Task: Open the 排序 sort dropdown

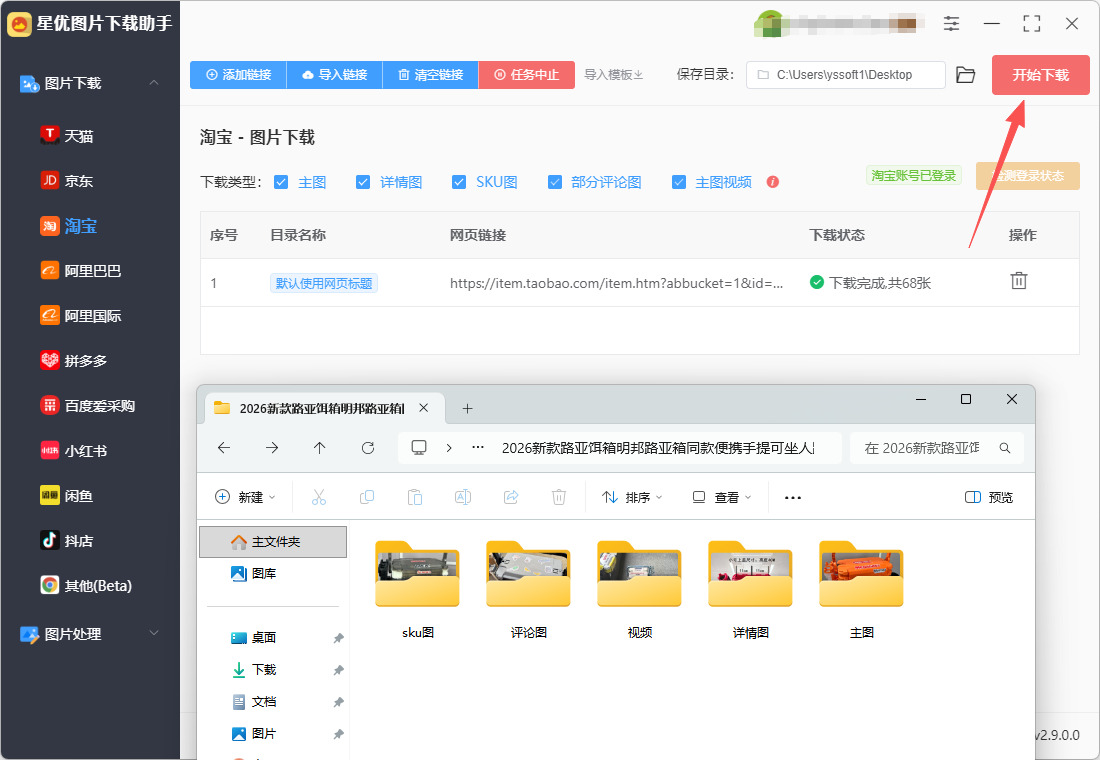Action: click(632, 497)
